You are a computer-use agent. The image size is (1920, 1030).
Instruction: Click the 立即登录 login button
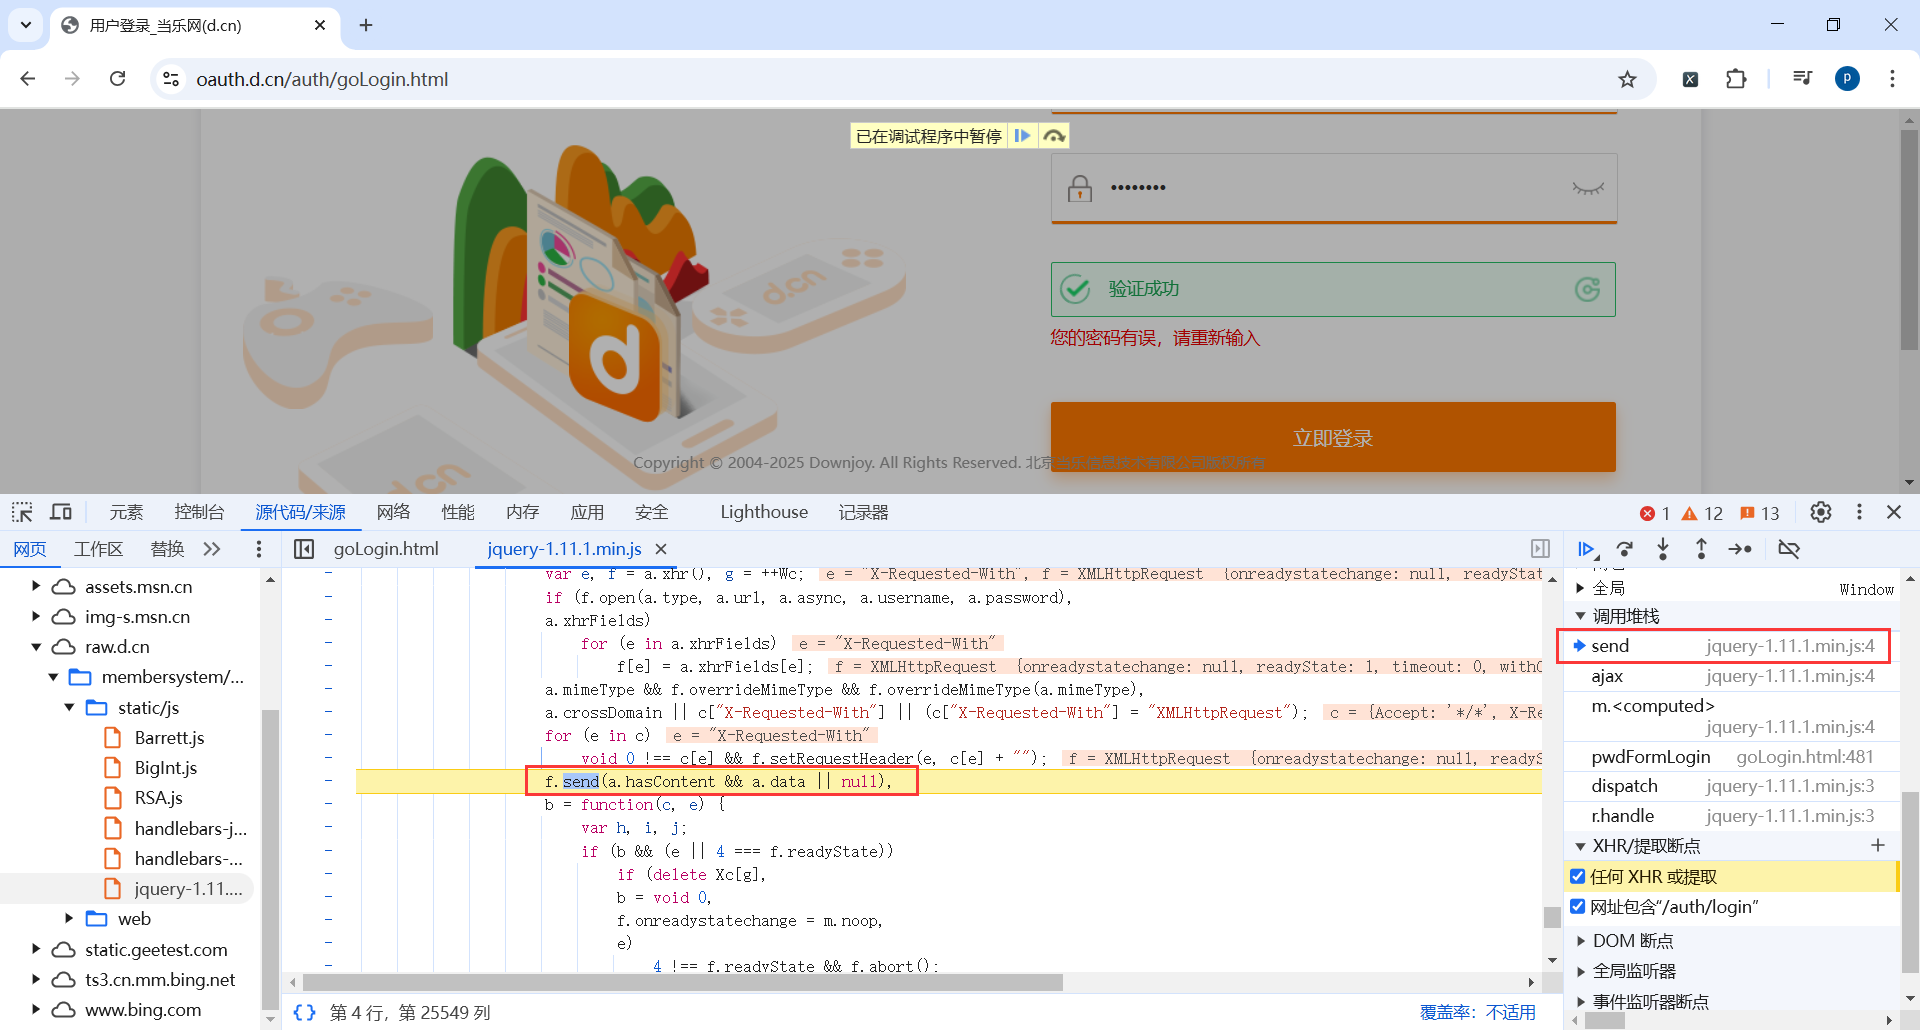tap(1333, 437)
